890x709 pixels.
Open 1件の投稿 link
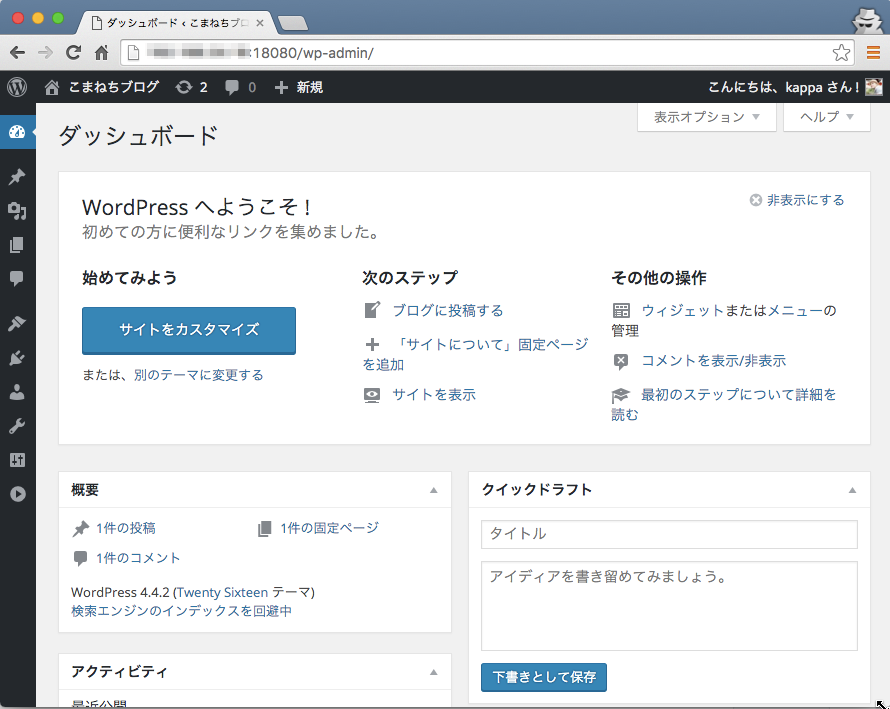(x=126, y=528)
